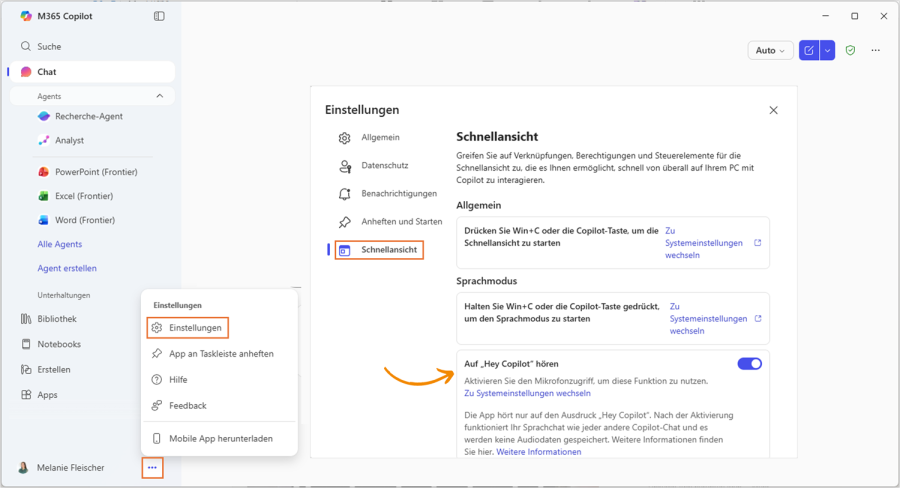900x488 pixels.
Task: Click the green shield protection icon
Action: 850,50
